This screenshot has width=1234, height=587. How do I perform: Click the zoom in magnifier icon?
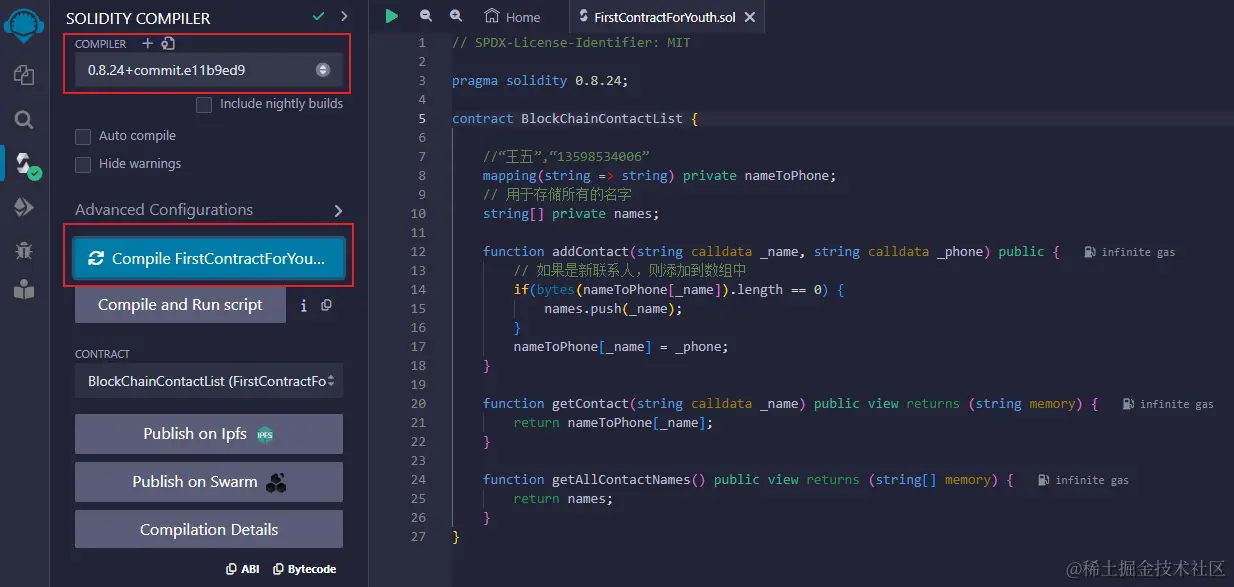click(x=456, y=16)
